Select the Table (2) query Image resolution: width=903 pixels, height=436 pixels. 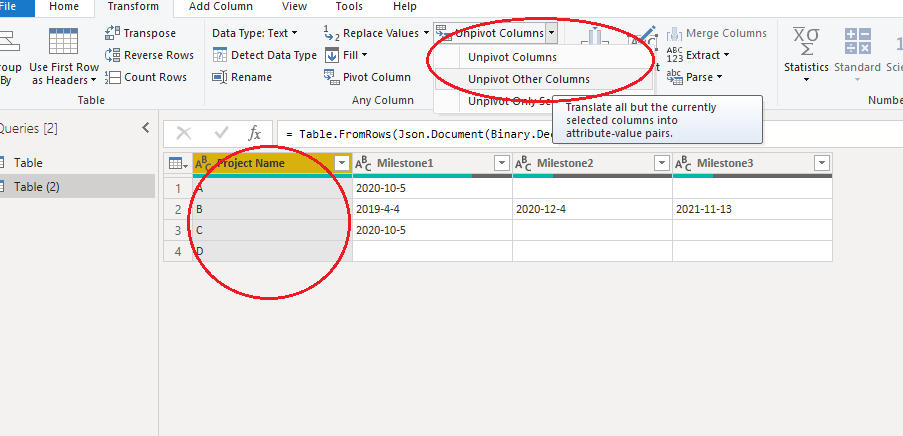click(36, 187)
